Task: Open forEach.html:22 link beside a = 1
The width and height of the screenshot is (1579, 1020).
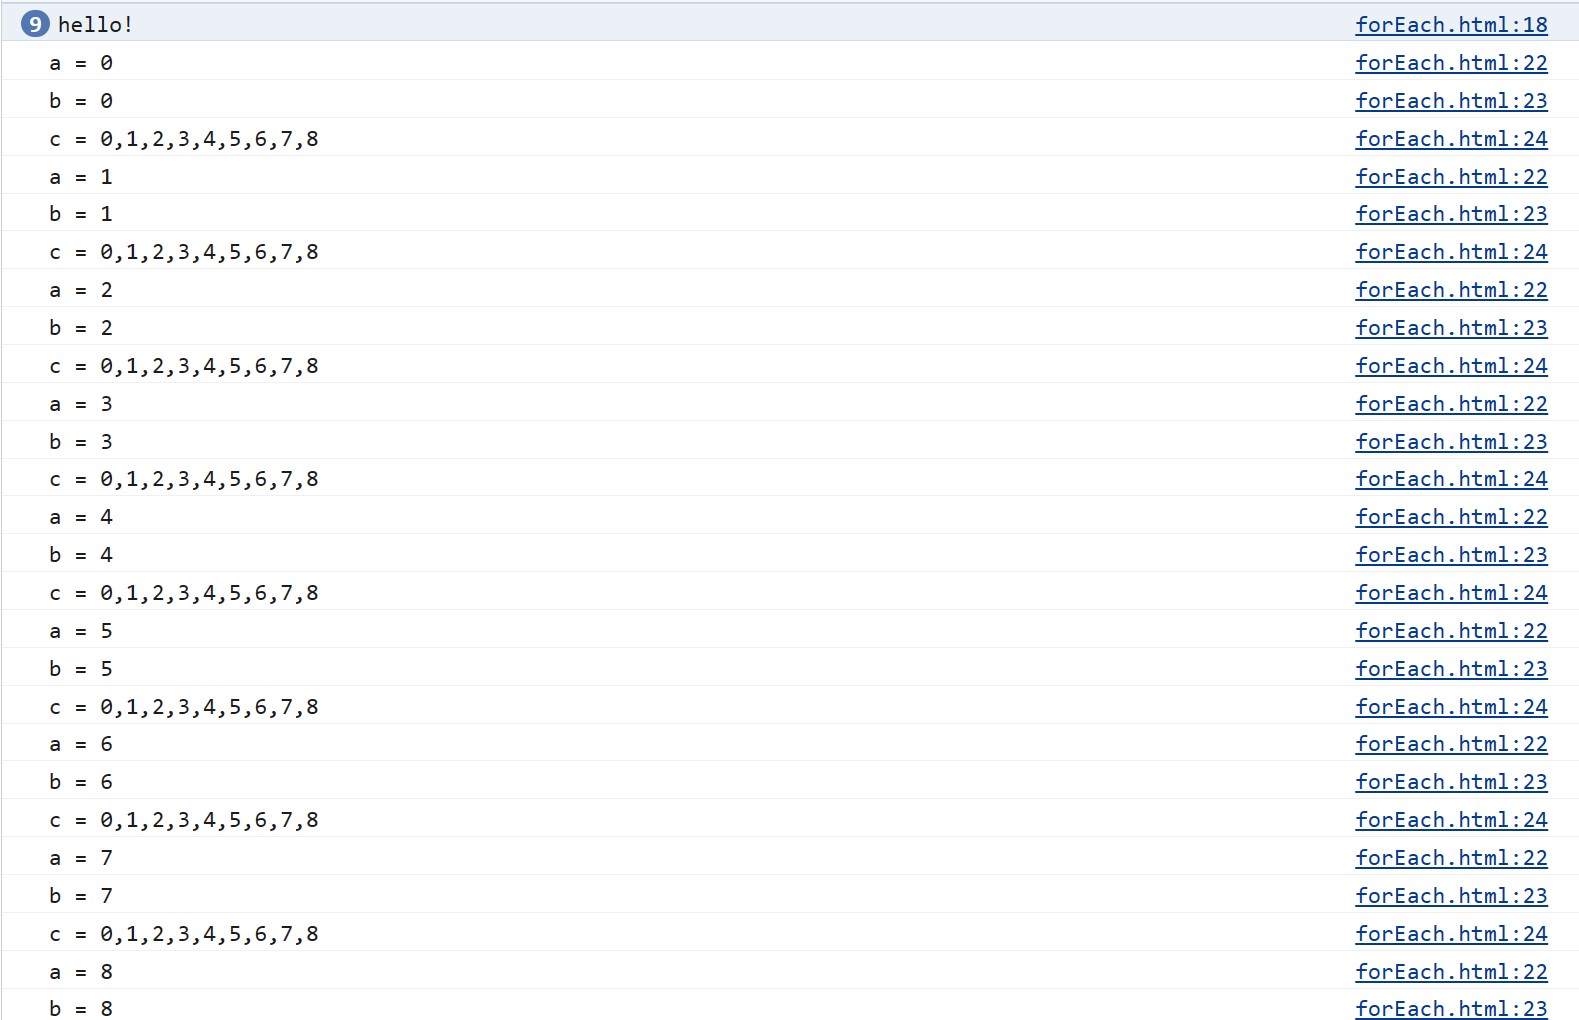Action: (1451, 176)
